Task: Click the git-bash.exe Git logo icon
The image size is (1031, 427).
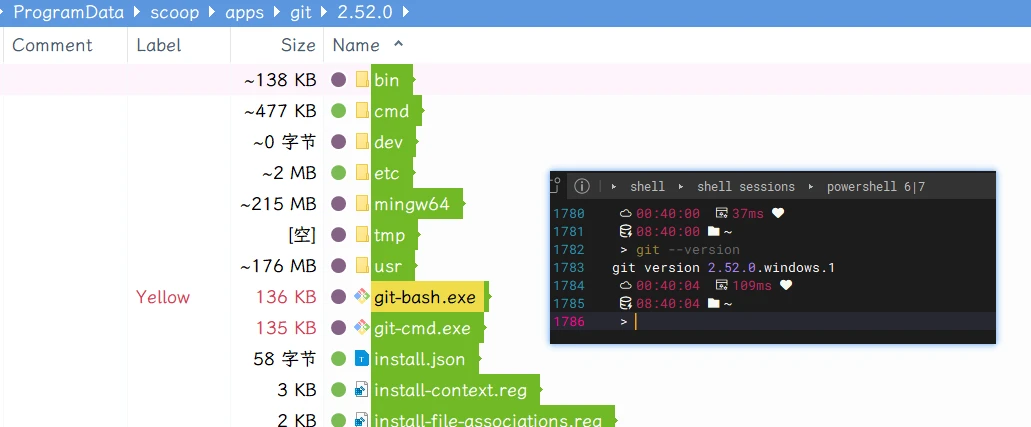Action: coord(362,297)
